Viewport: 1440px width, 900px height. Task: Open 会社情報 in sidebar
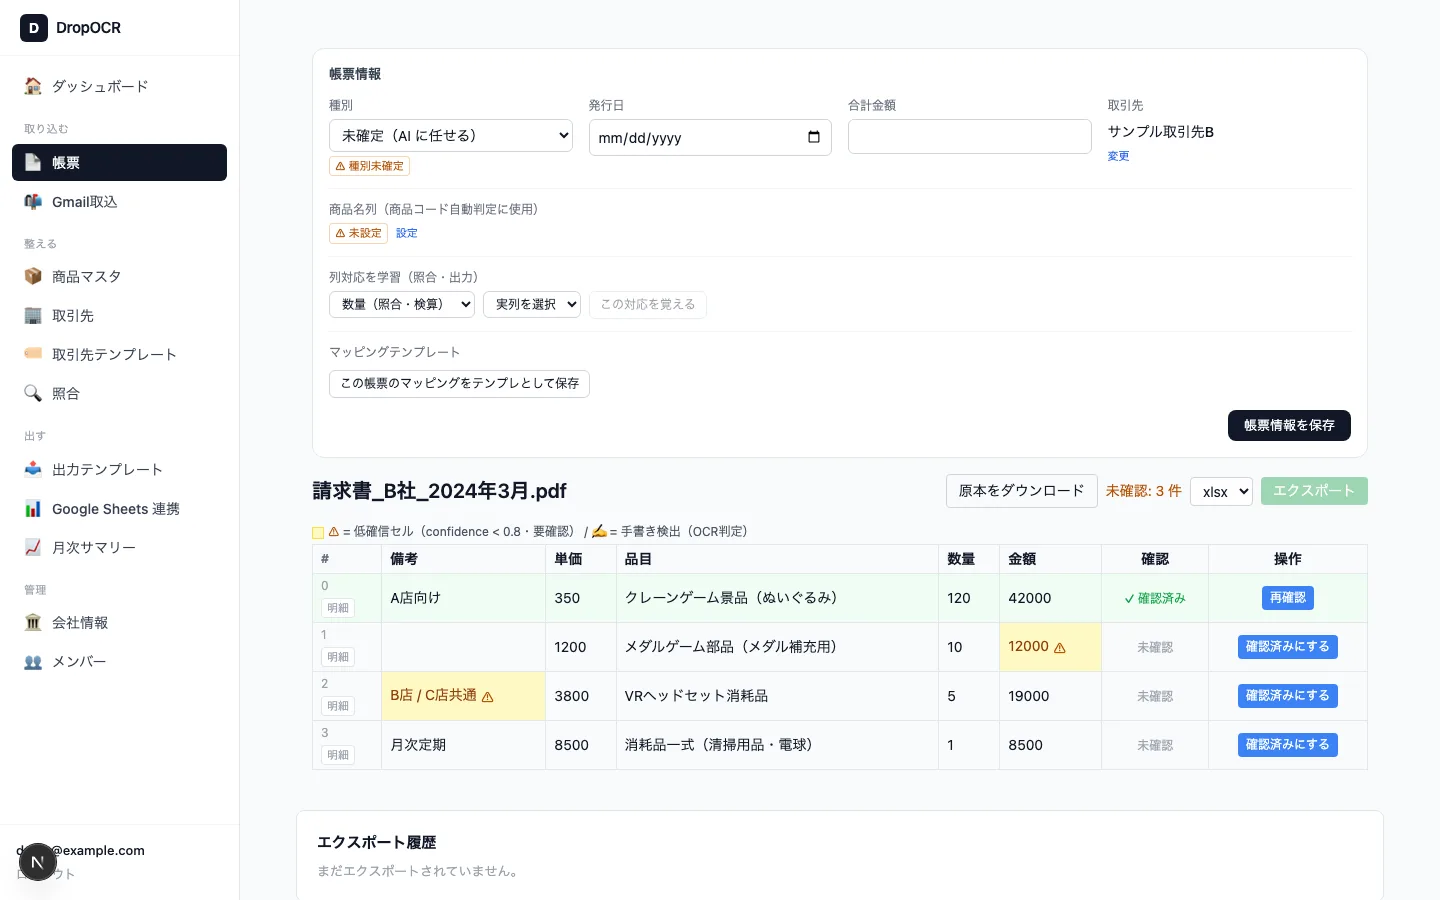point(119,622)
